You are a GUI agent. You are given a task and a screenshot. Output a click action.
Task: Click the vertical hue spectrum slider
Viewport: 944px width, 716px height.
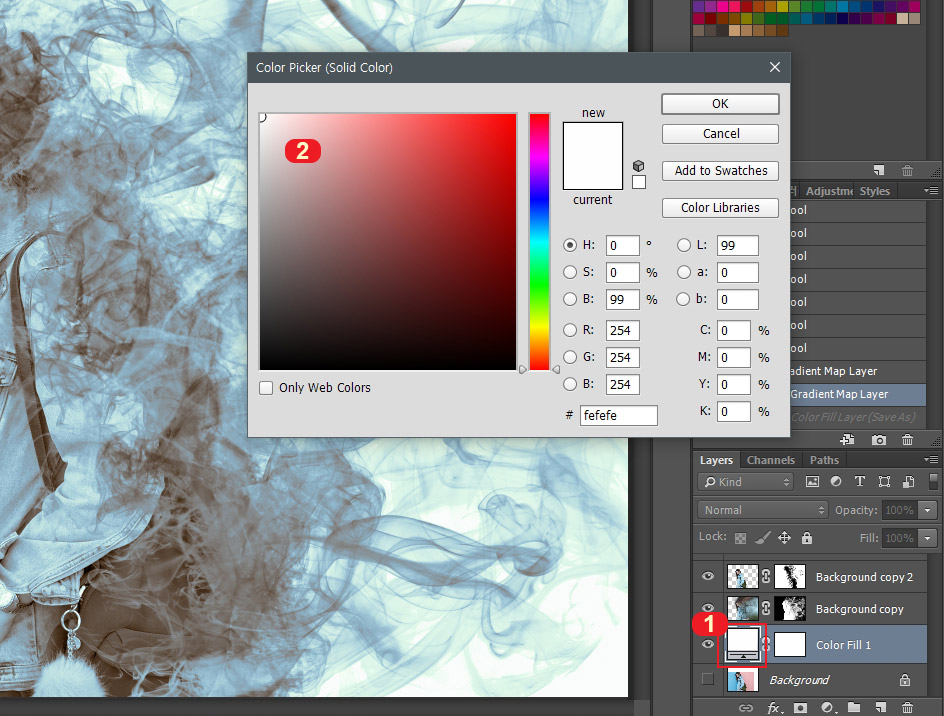point(539,241)
